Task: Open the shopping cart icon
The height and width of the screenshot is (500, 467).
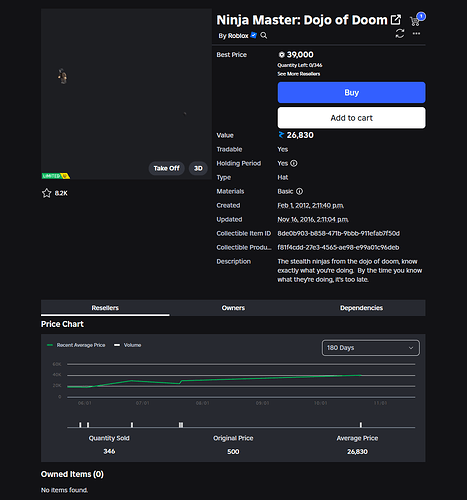Action: (x=415, y=21)
